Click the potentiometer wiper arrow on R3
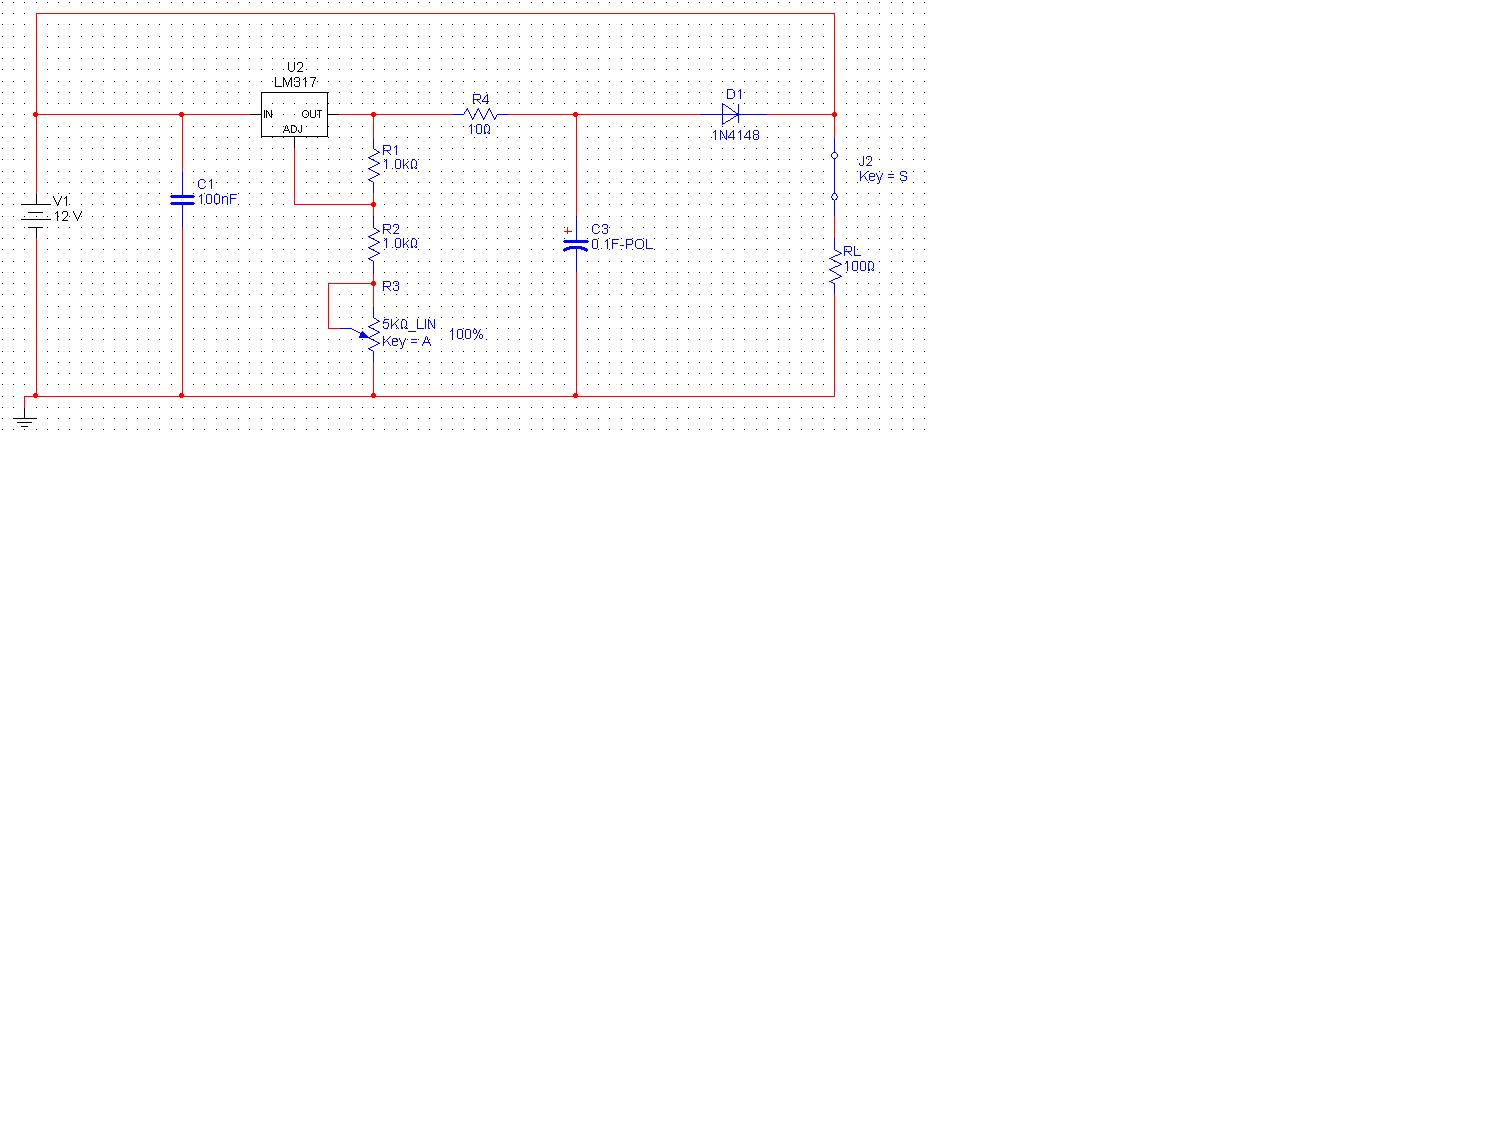Screen dimensions: 1500x1142 [x=363, y=335]
